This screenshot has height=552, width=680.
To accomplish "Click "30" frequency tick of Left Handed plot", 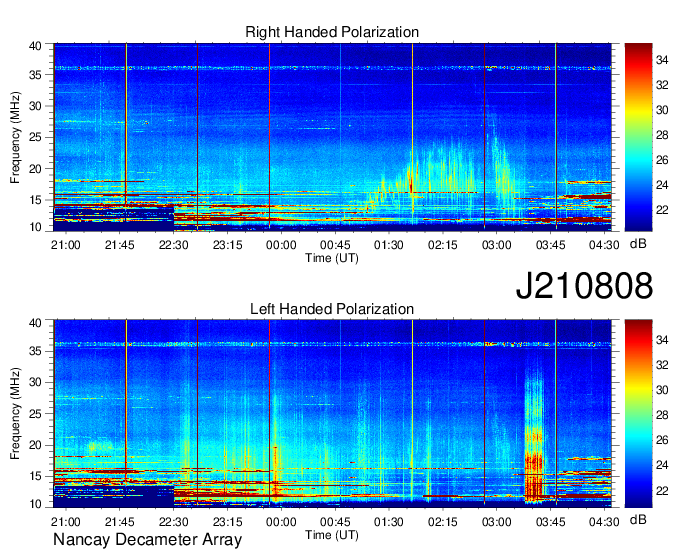I will 35,382.
